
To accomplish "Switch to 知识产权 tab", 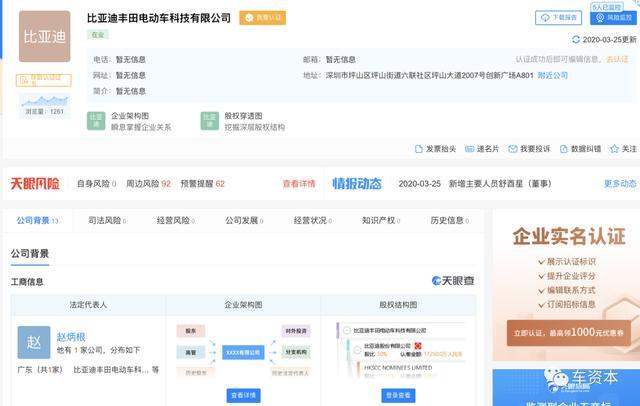I will coord(381,221).
